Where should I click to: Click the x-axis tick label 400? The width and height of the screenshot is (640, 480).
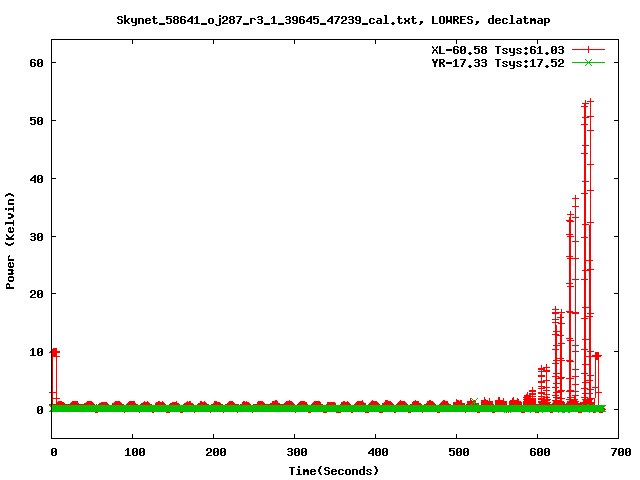[x=378, y=452]
